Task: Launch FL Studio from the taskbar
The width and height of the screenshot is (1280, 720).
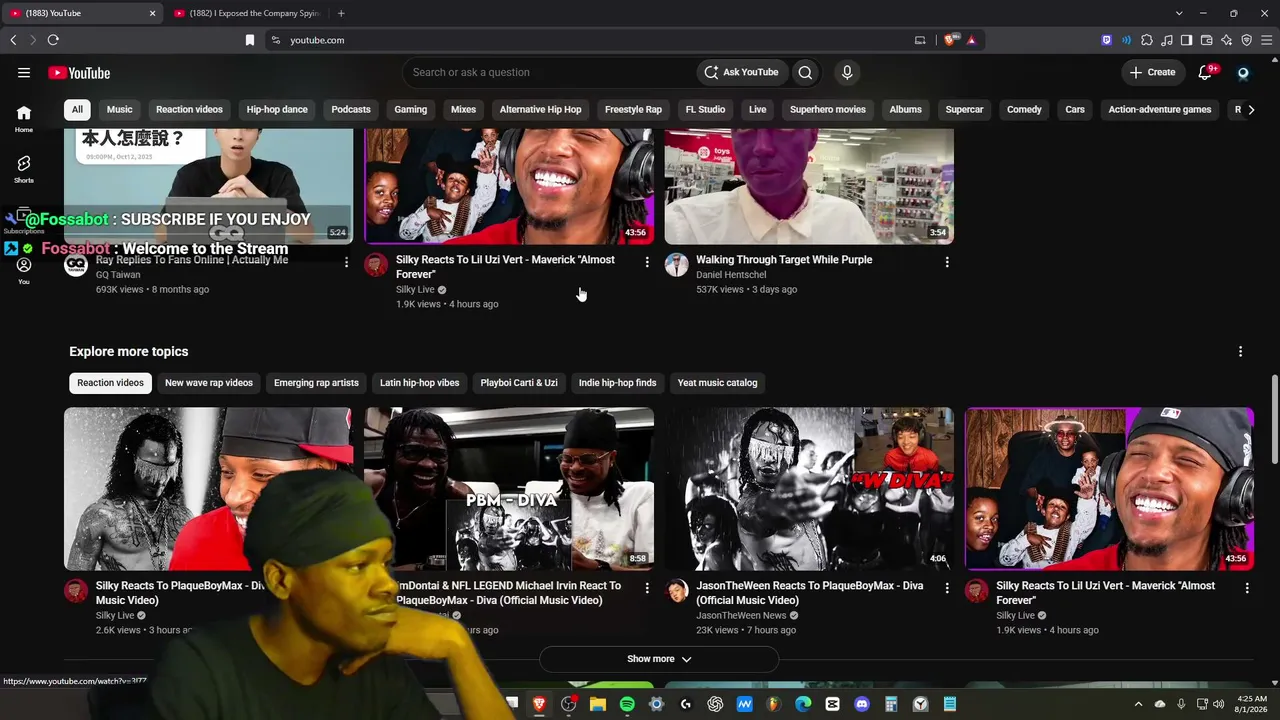Action: pyautogui.click(x=773, y=704)
